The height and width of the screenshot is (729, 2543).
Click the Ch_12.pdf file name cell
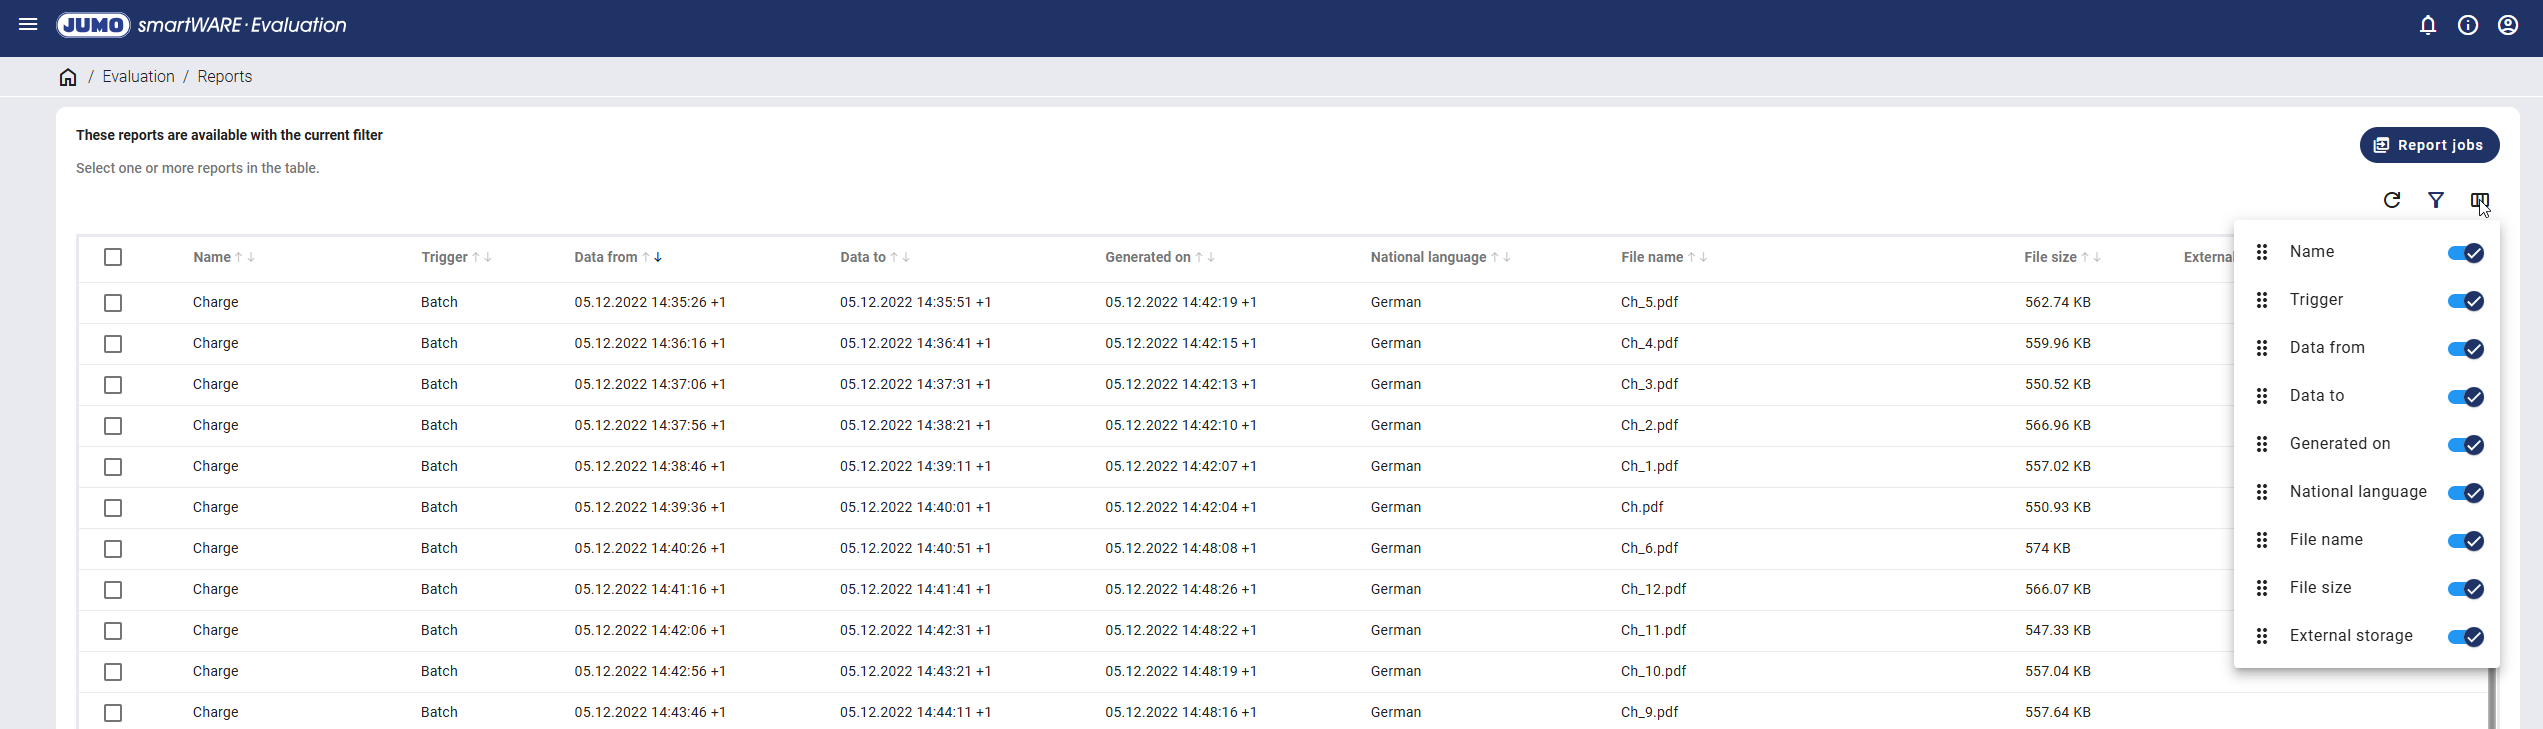tap(1653, 590)
